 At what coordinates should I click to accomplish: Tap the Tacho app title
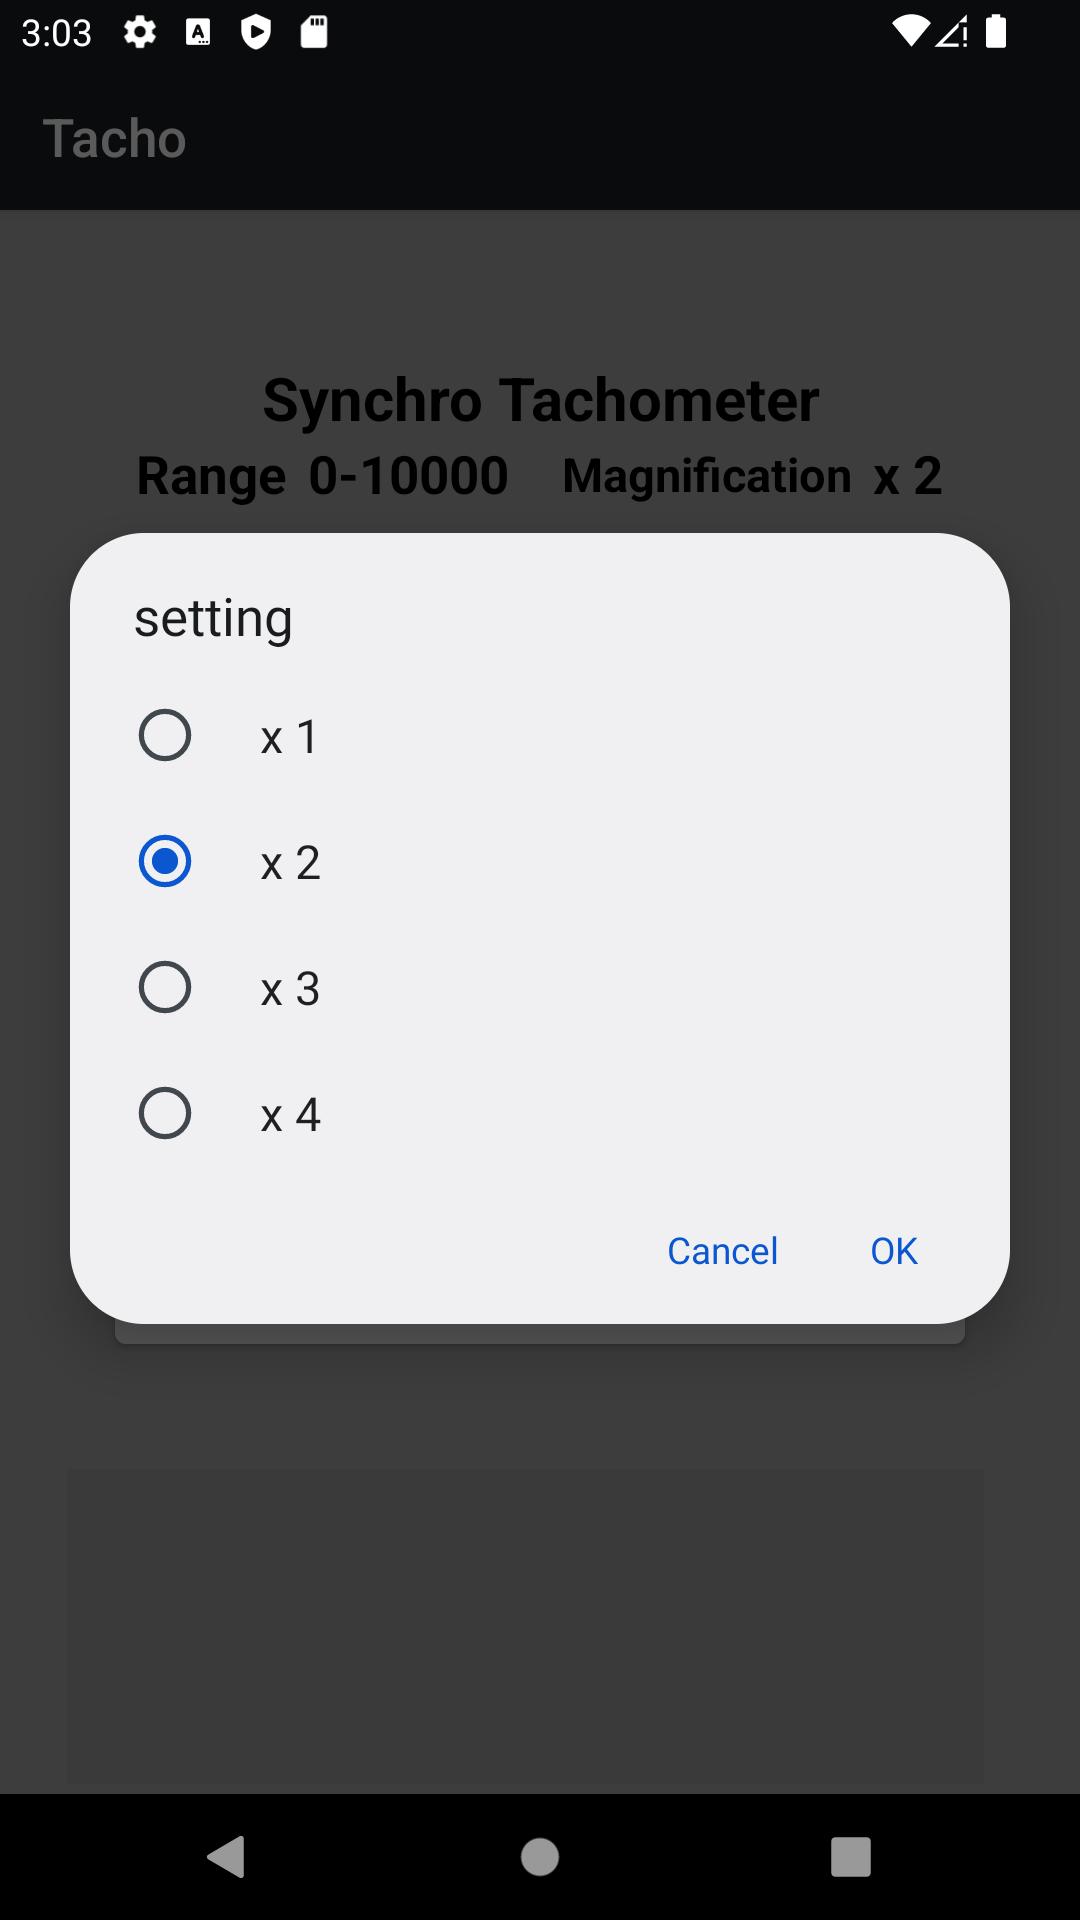click(x=115, y=138)
